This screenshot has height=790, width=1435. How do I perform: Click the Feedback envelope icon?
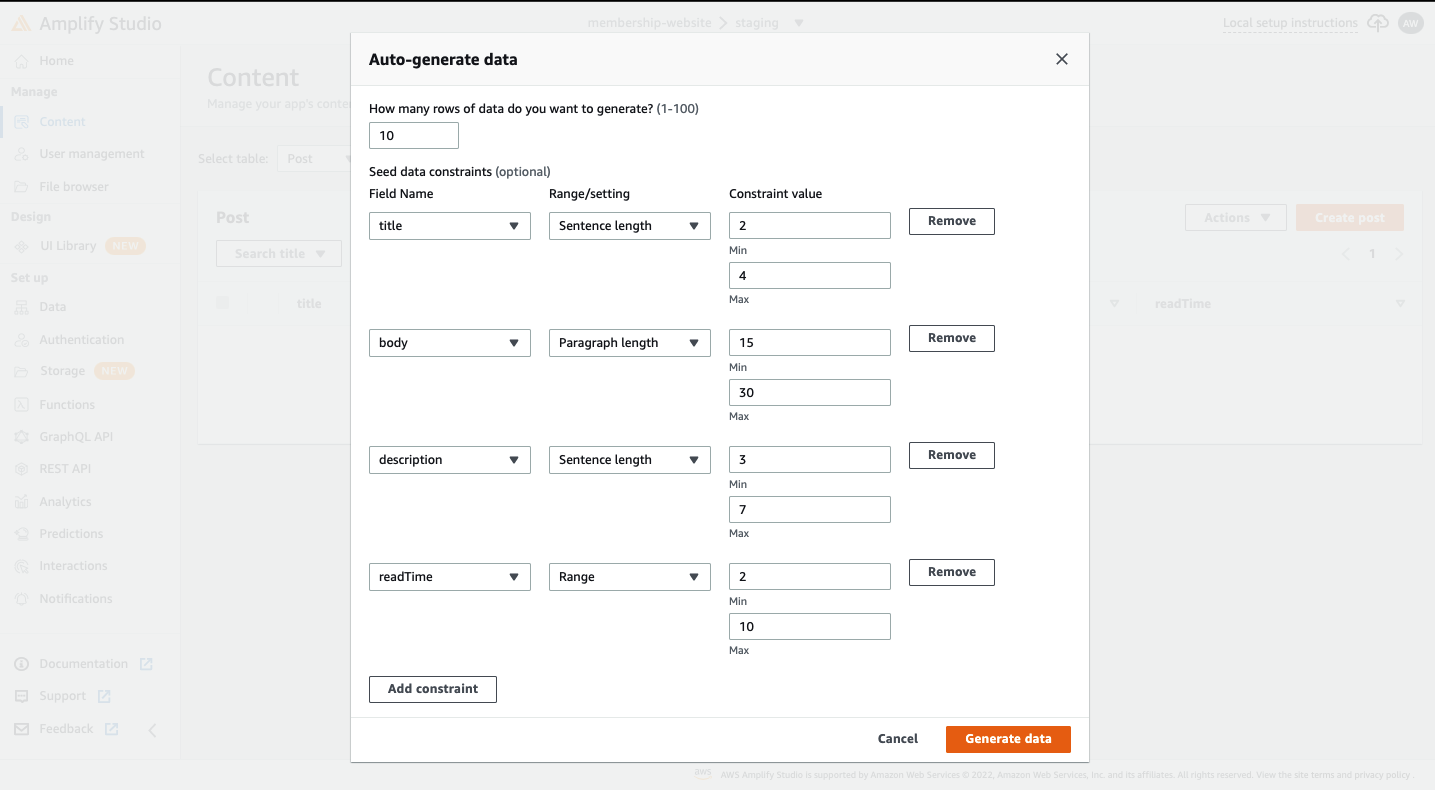pos(21,729)
